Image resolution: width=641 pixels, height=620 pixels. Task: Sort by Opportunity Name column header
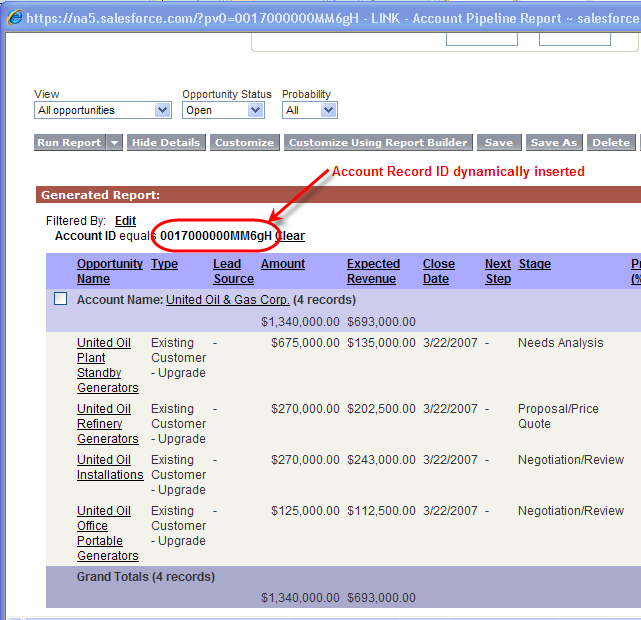110,271
